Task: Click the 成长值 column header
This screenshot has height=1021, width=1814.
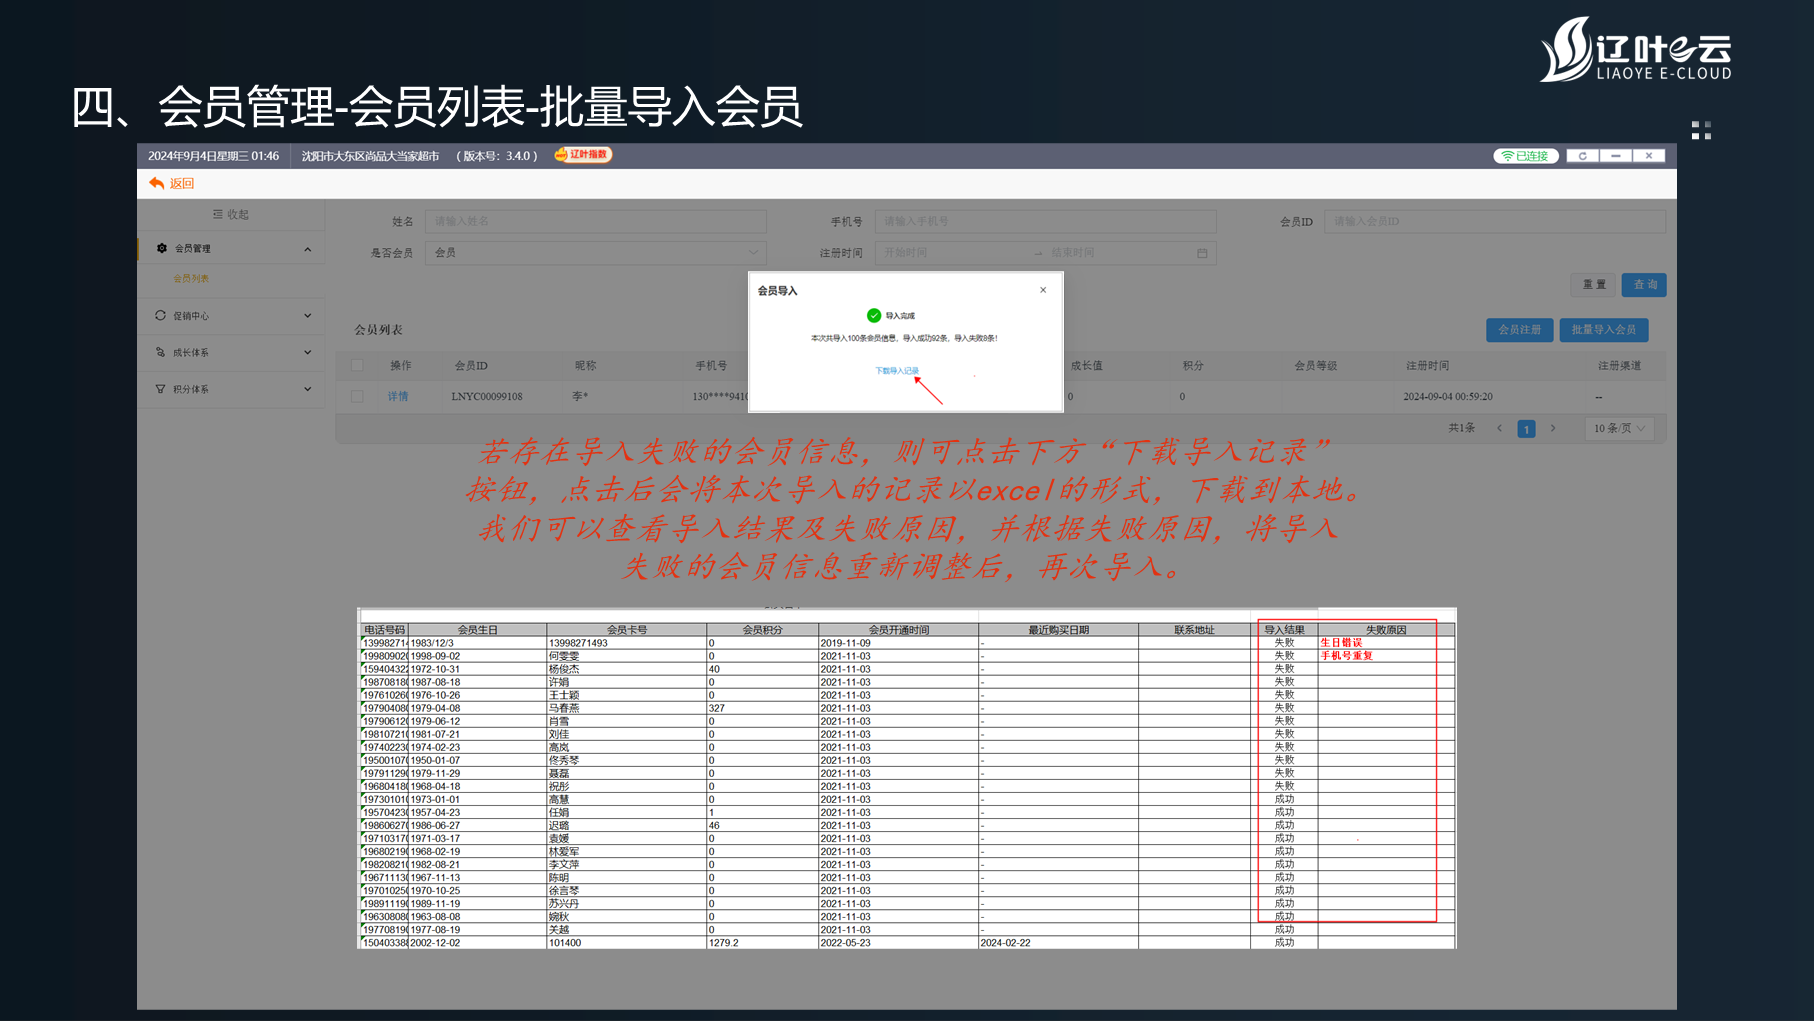Action: click(1086, 365)
